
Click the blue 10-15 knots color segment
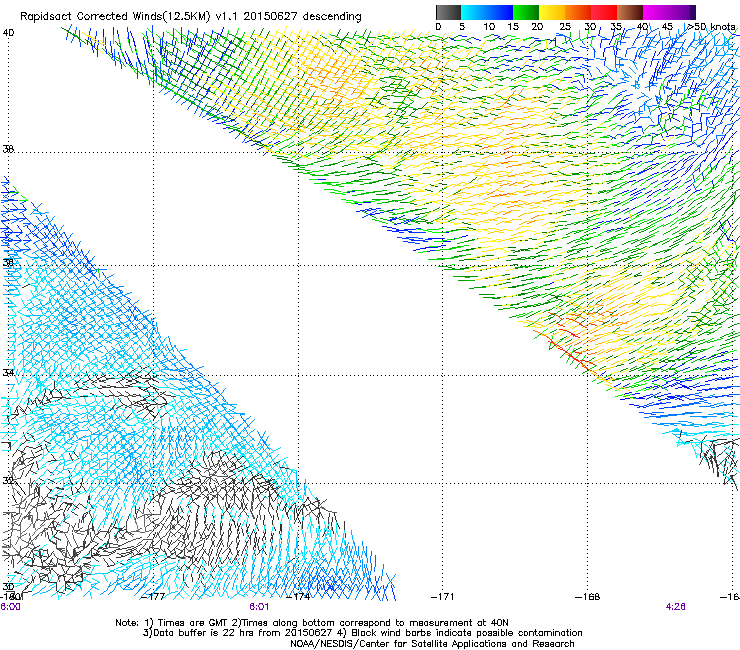click(x=500, y=12)
